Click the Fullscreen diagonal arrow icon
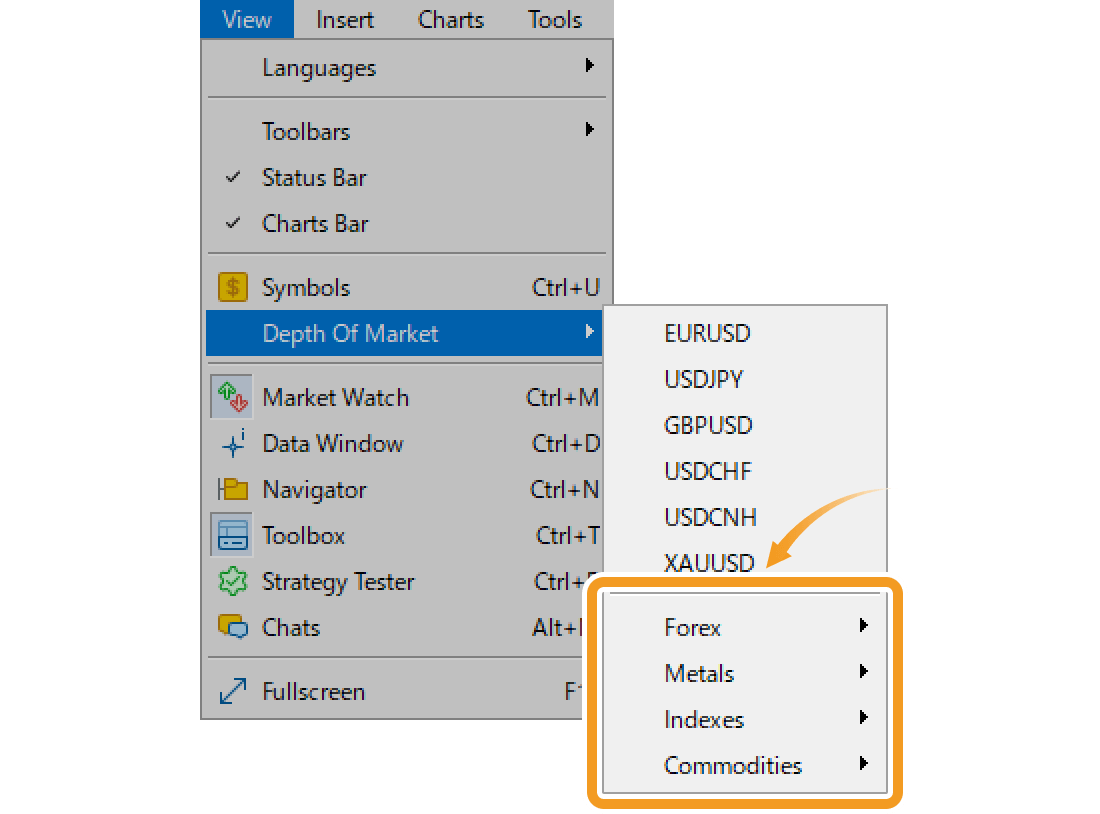The width and height of the screenshot is (1100, 814). 231,690
